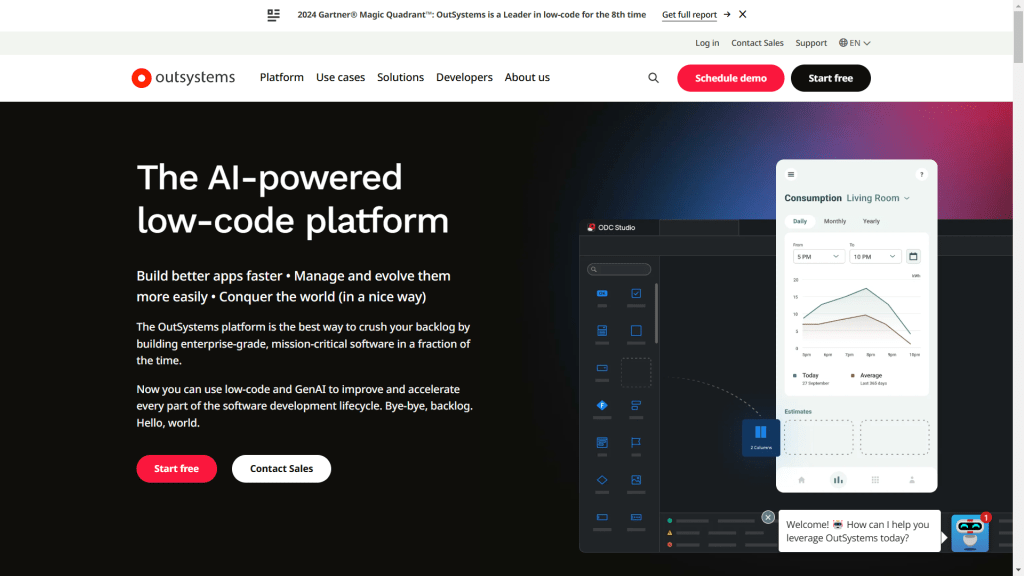Tap the hamburger menu in the Consumption app

(x=791, y=173)
